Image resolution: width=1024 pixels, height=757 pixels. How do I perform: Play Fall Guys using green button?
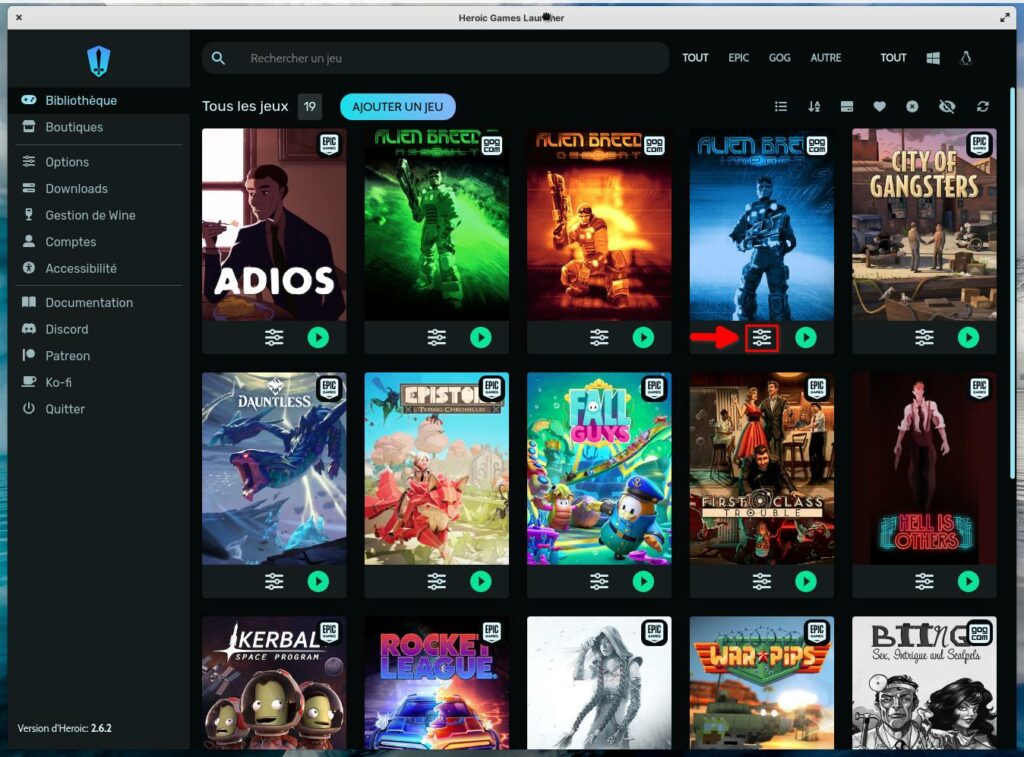643,581
